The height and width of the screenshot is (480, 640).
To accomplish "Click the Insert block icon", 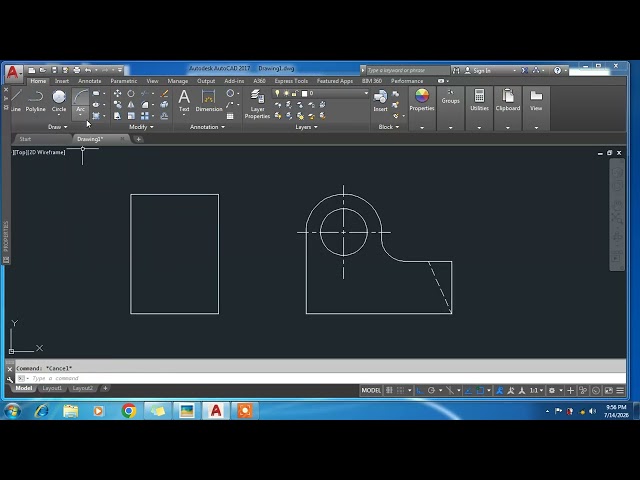I will [380, 101].
